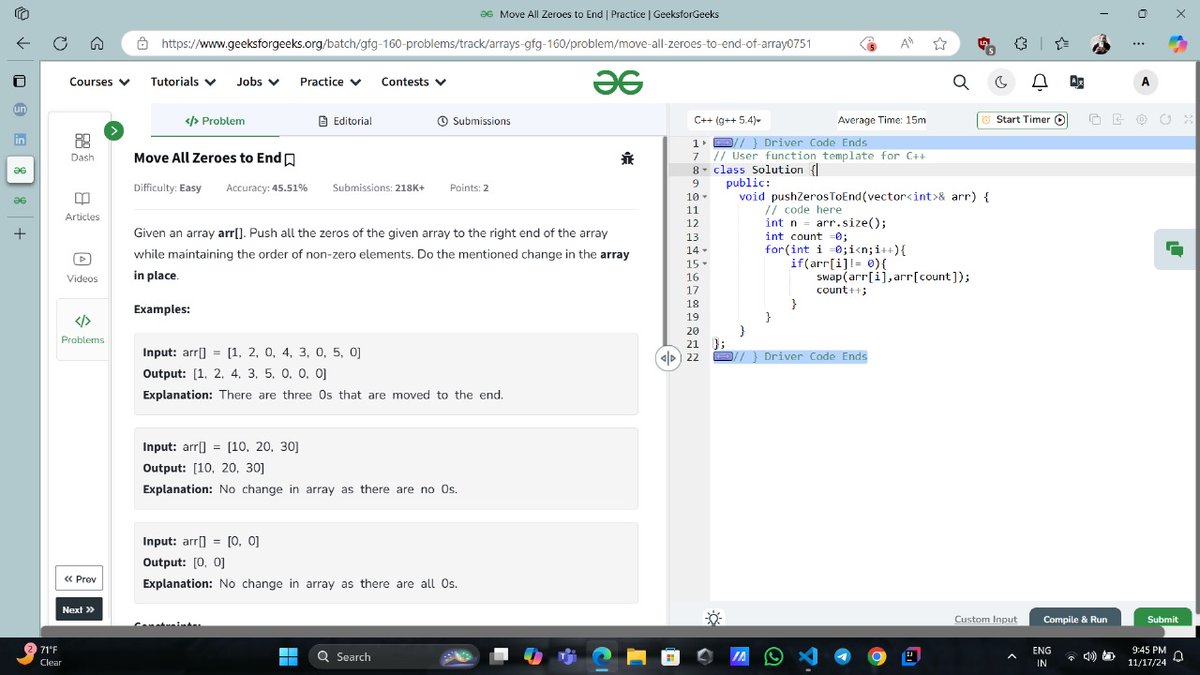This screenshot has width=1200, height=675.
Task: Click the report bug icon next to the title
Action: [x=627, y=158]
